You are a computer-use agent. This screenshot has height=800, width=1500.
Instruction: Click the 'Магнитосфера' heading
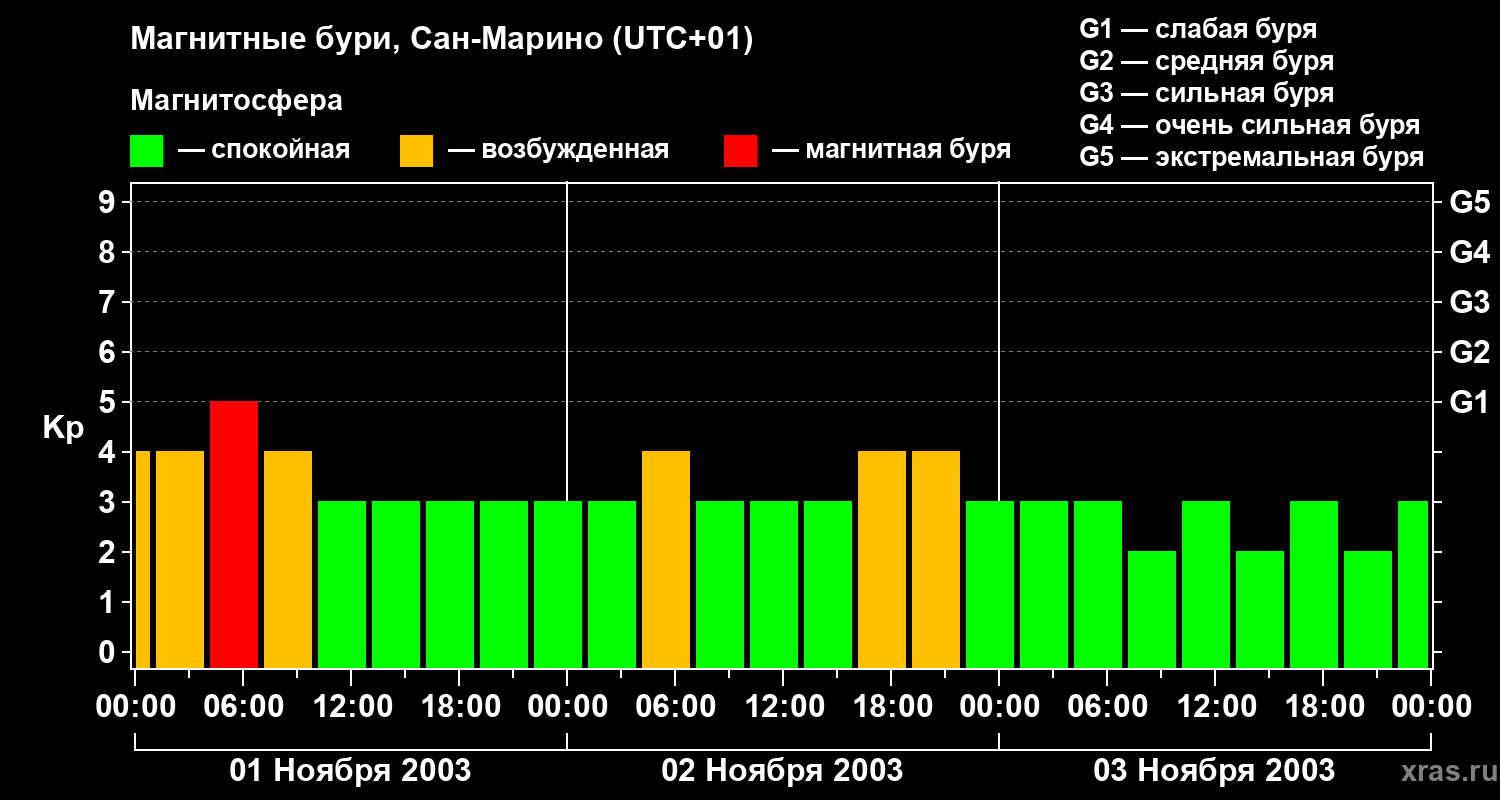click(x=236, y=101)
